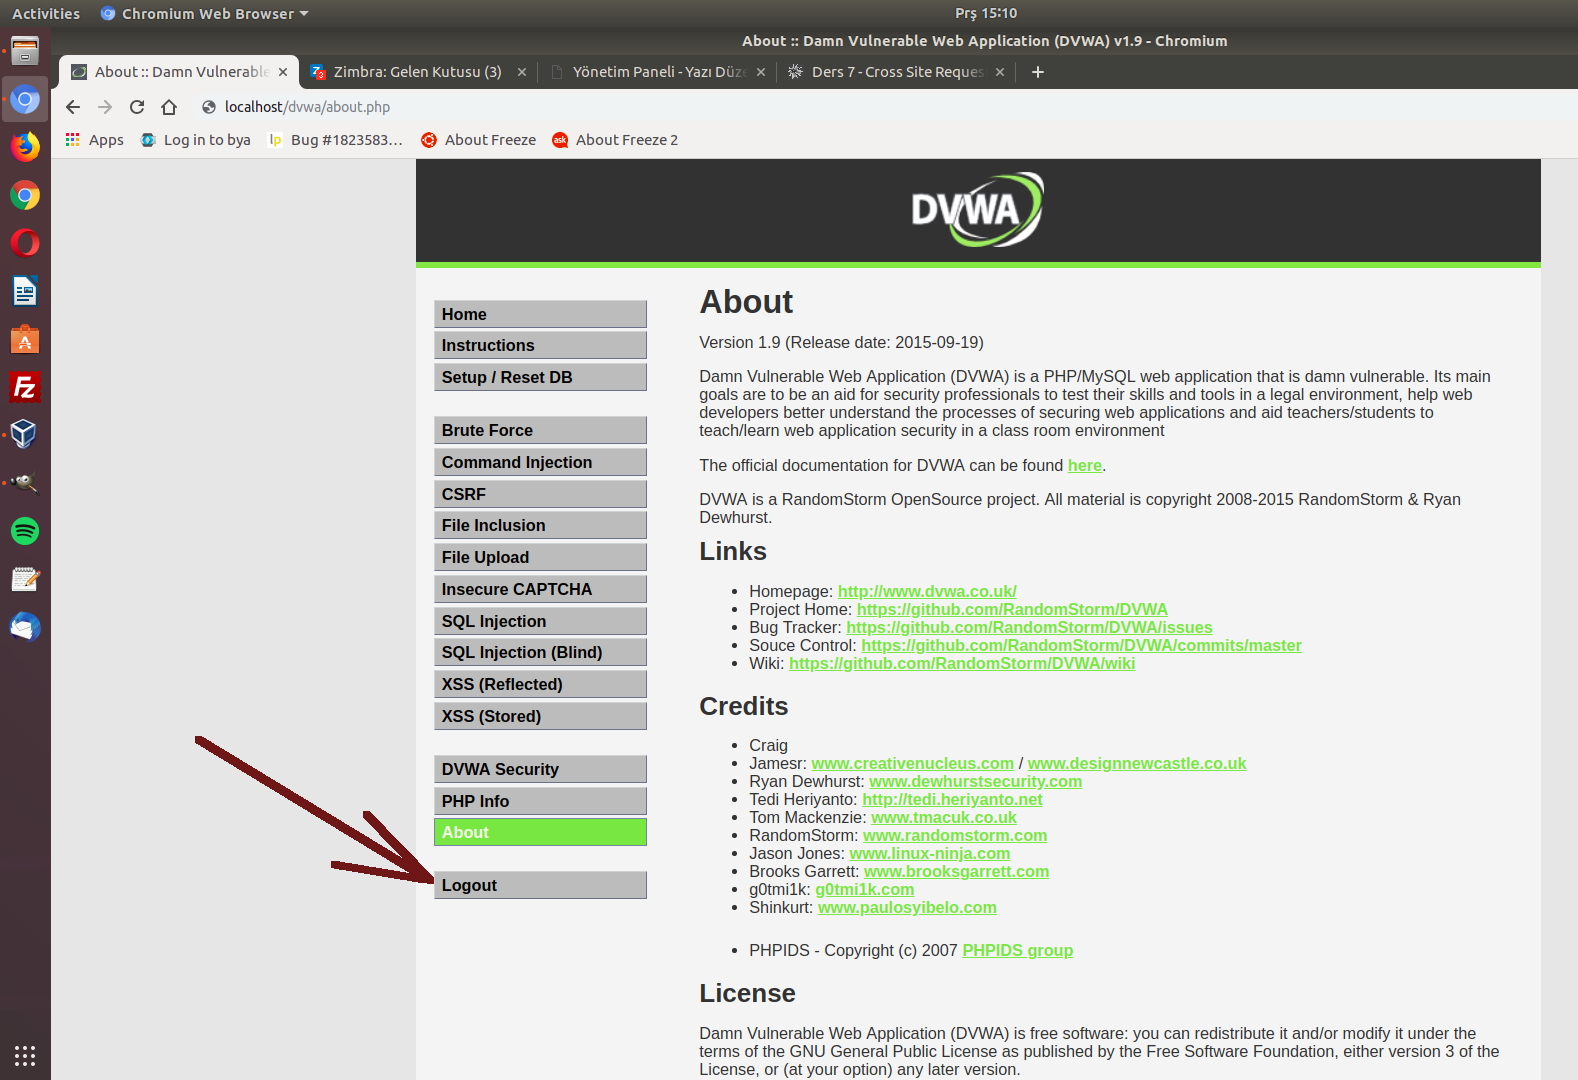Screen dimensions: 1578x1080
Task: Click Logout in the sidebar
Action: click(x=540, y=885)
